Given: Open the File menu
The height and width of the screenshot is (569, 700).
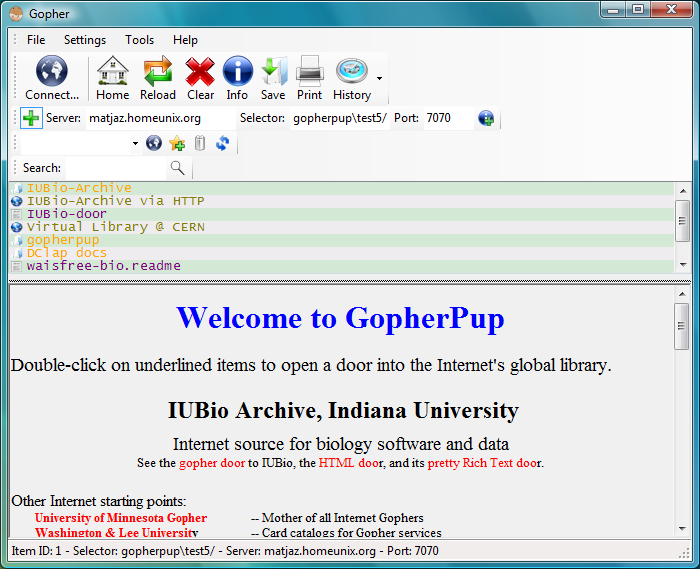Looking at the screenshot, I should coord(36,40).
